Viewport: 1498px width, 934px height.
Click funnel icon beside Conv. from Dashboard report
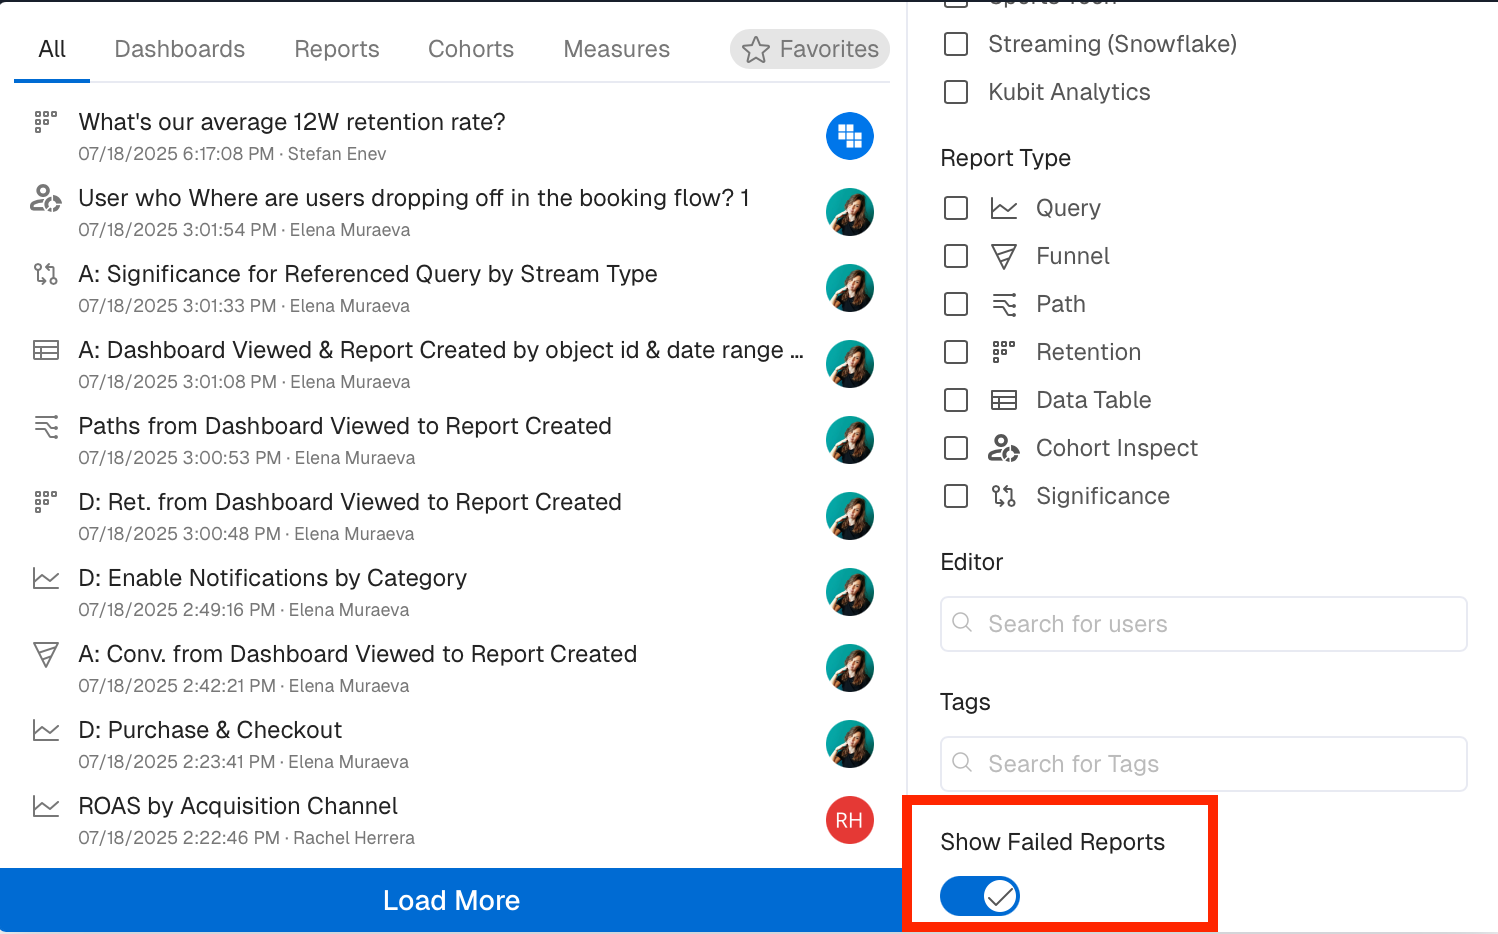pyautogui.click(x=46, y=654)
